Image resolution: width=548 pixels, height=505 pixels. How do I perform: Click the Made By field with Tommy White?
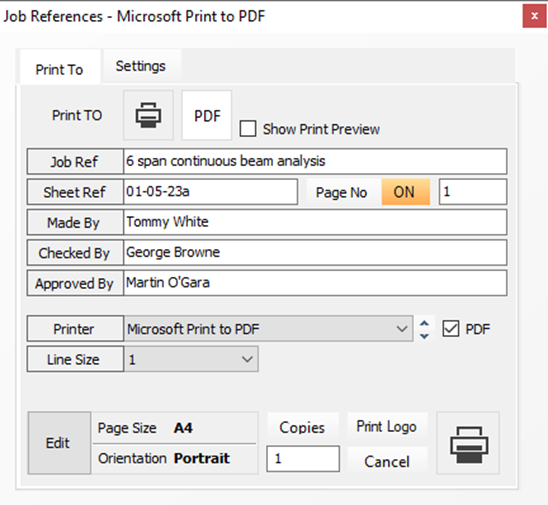point(315,222)
